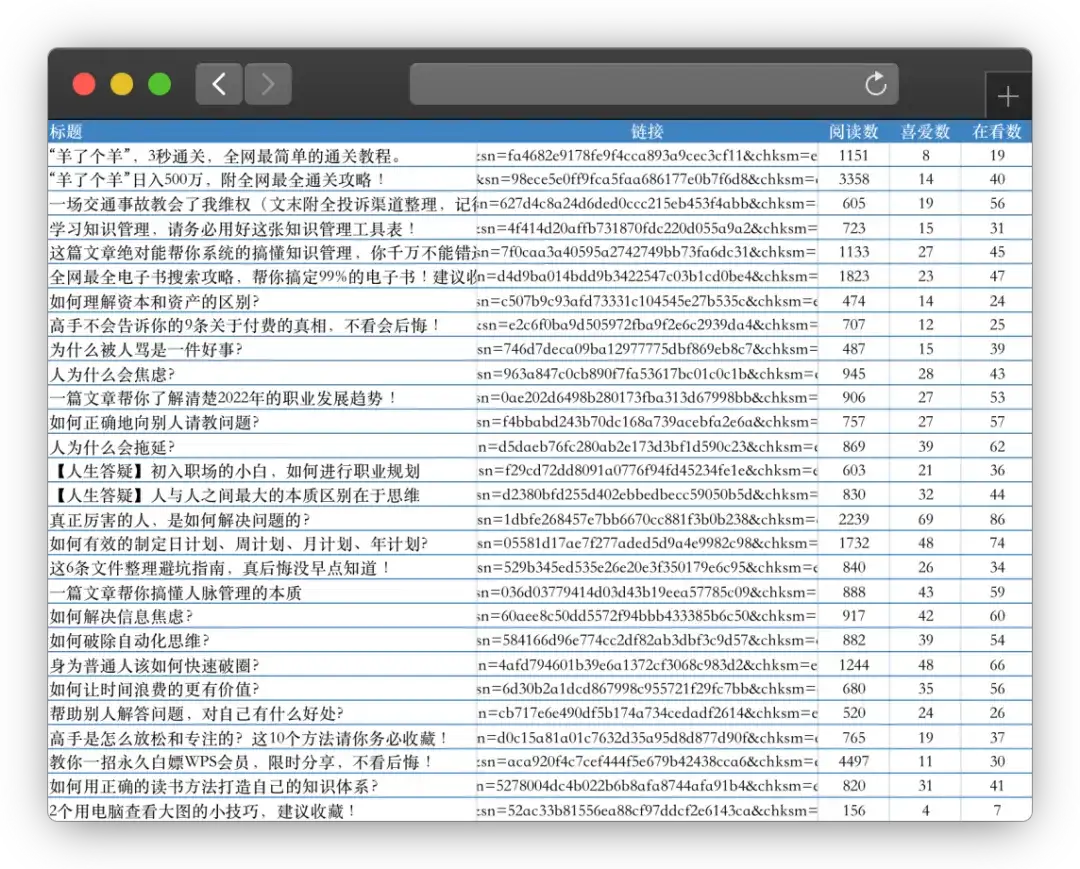Select title 一篇文章帮你搞懂人脉管理的本质
The image size is (1080, 869).
pos(176,593)
